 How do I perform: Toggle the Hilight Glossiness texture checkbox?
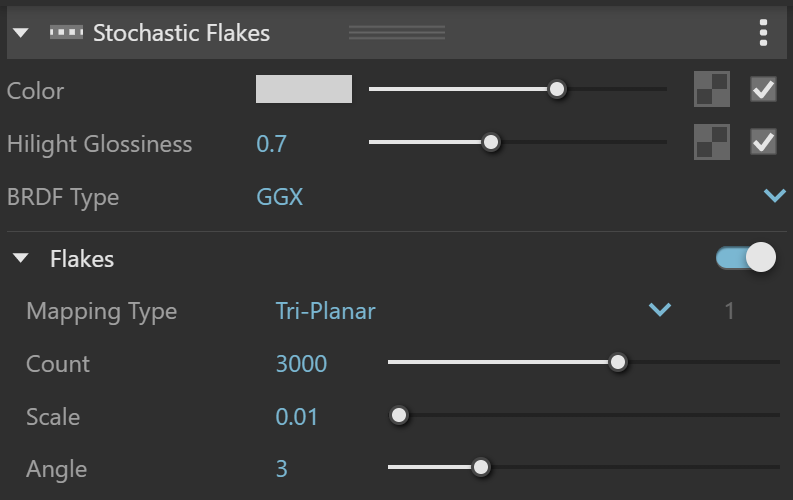[x=763, y=142]
